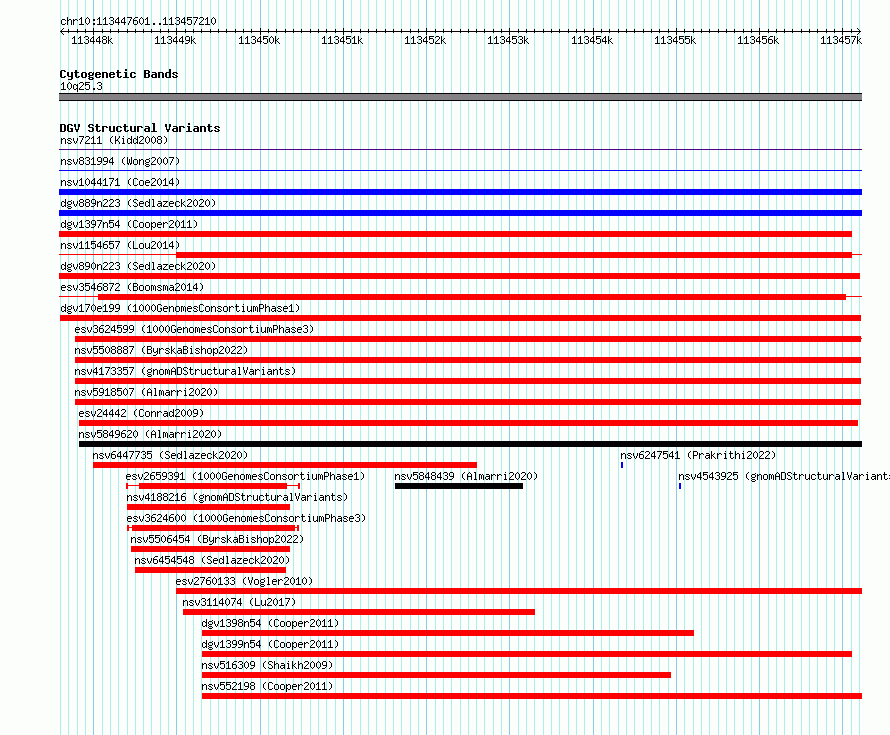
Task: Open nsv4173357 (gnomADStructuralVariants) label
Action: [185, 371]
